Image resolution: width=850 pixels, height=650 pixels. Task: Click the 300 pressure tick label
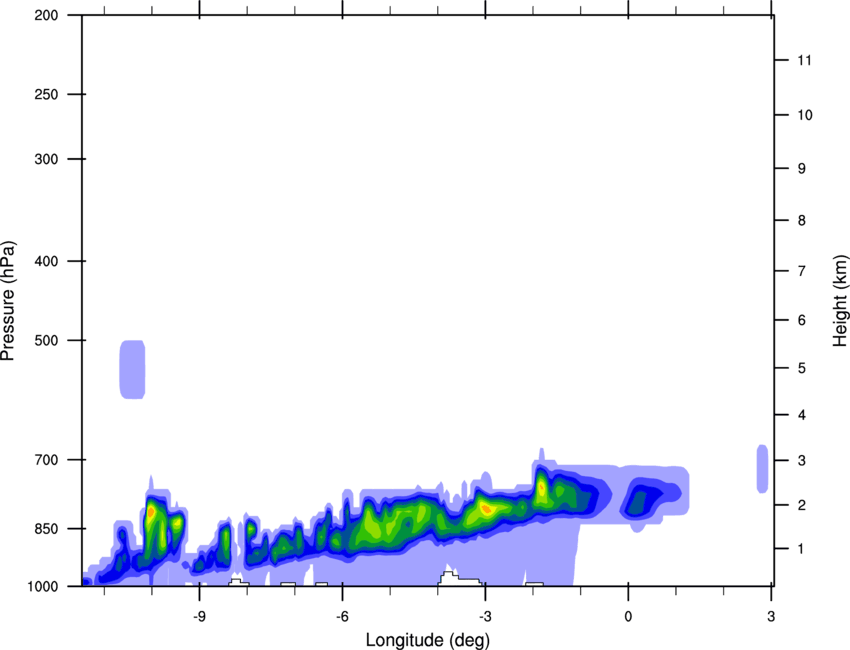46,159
